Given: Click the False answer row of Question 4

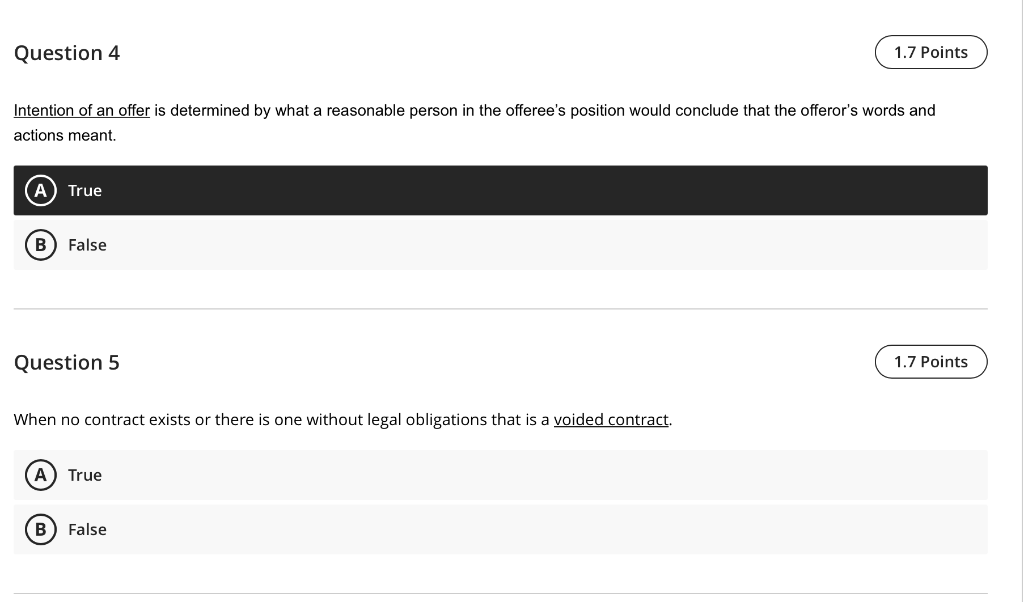Looking at the screenshot, I should 500,245.
